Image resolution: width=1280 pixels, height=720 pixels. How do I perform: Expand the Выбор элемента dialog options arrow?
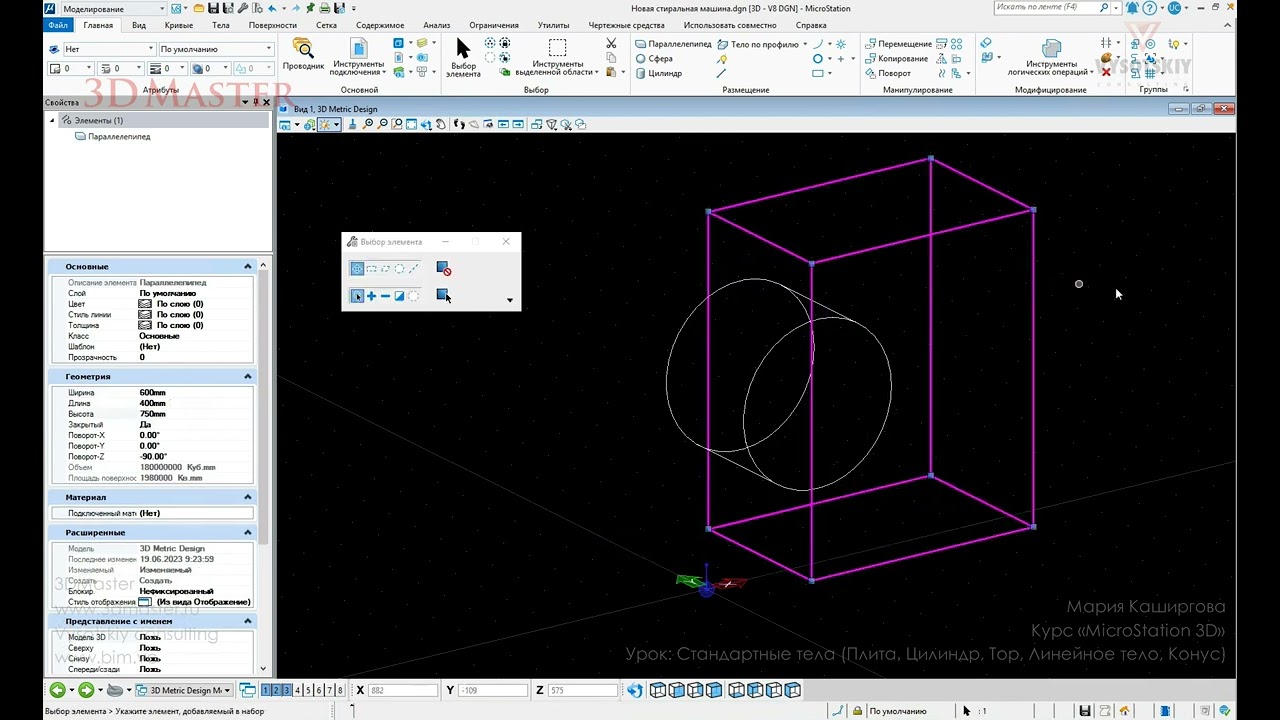coord(510,300)
